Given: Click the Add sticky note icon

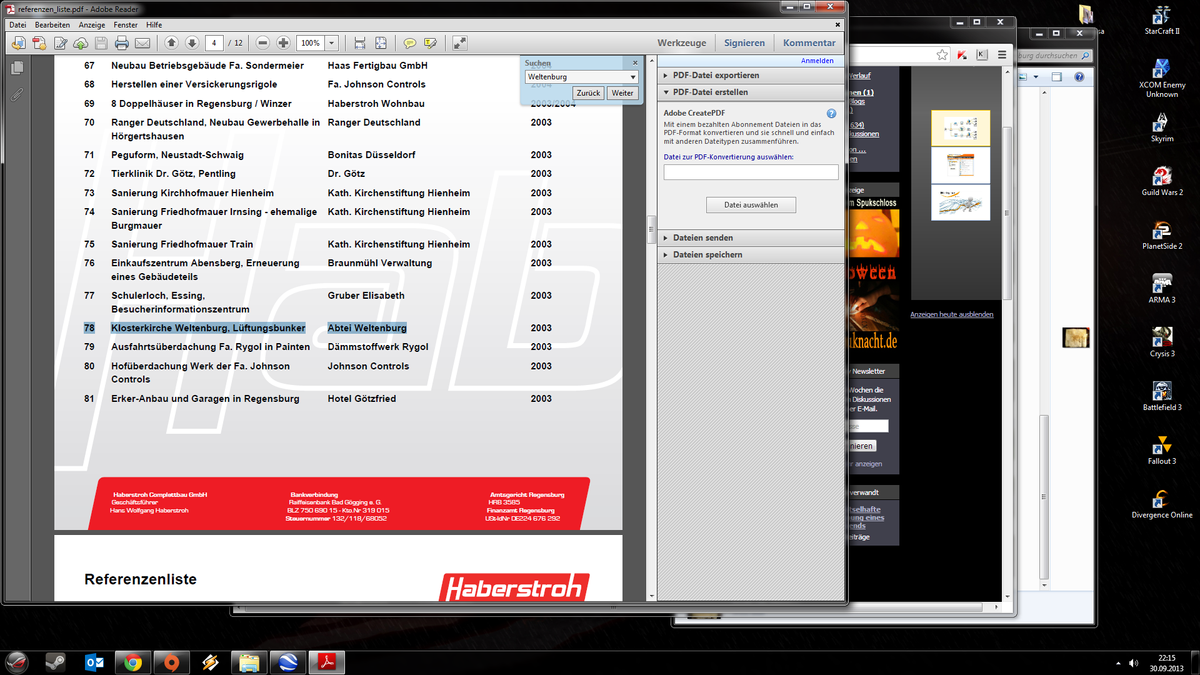Looking at the screenshot, I should [x=410, y=43].
